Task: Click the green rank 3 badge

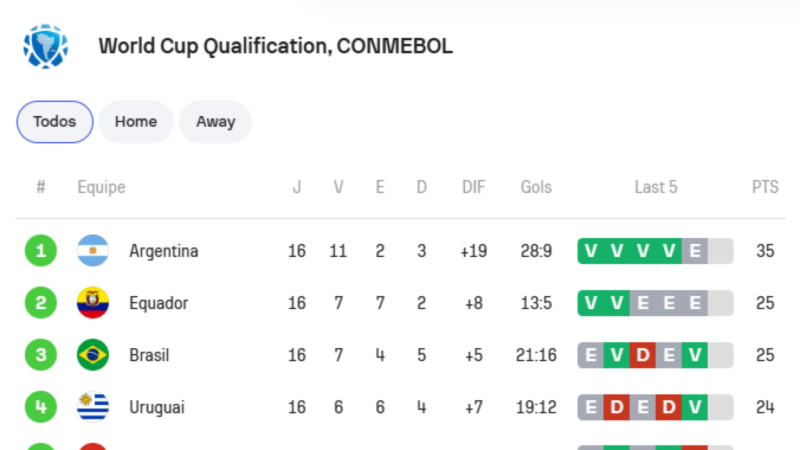Action: (x=41, y=355)
